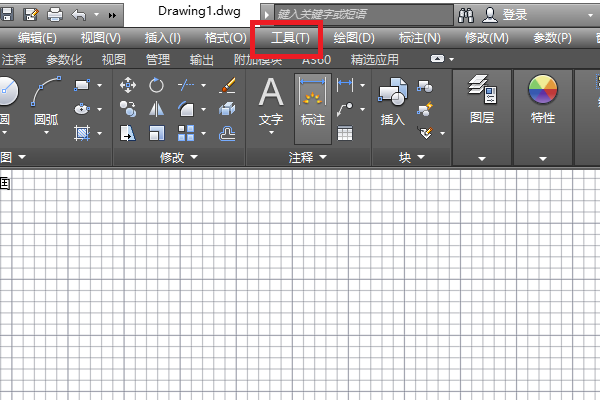
Task: Toggle the Dimension (标注) tool button
Action: point(314,102)
